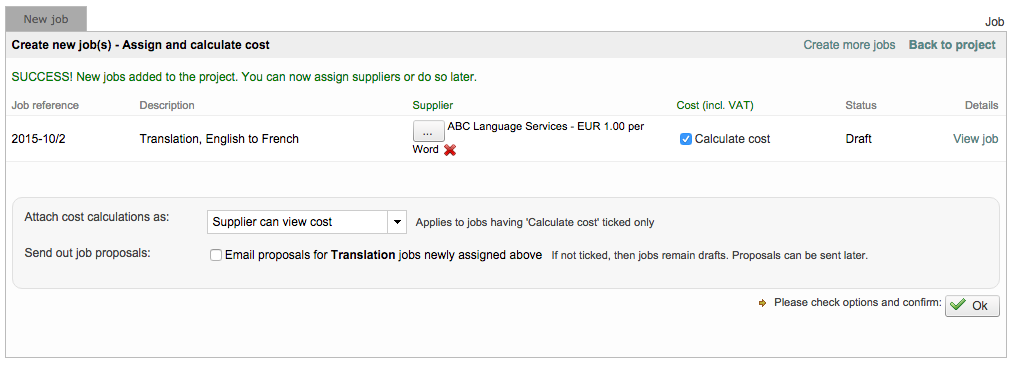Open the Create more jobs link

coord(849,45)
